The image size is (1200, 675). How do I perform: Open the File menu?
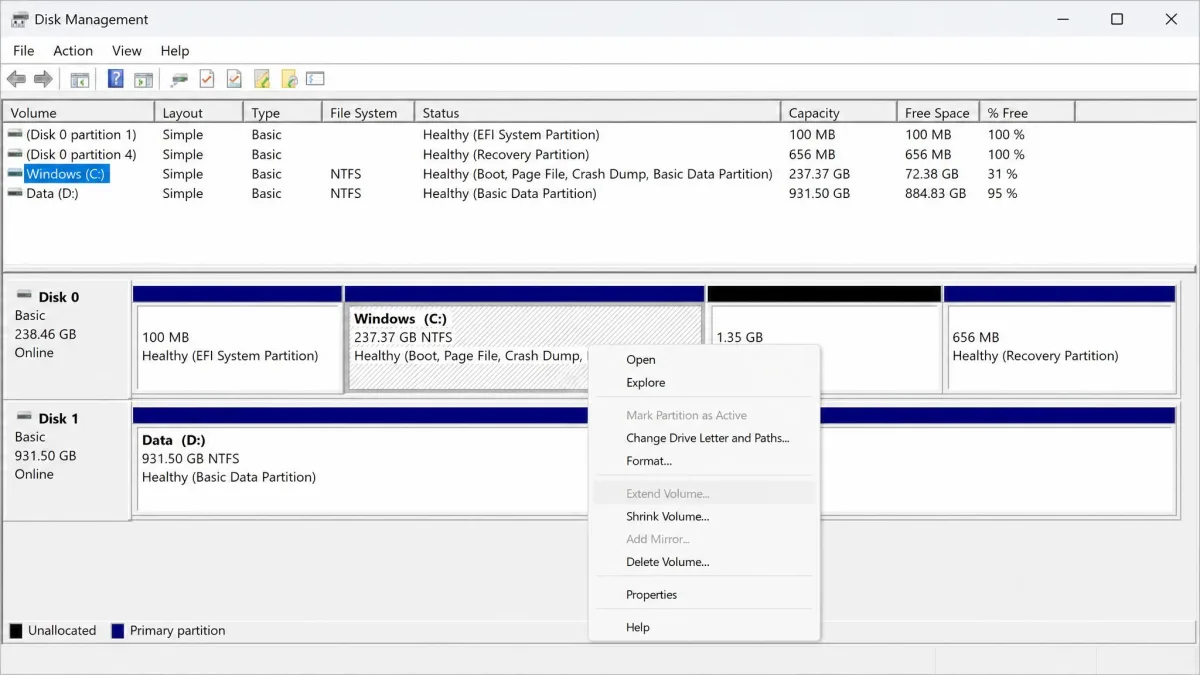pyautogui.click(x=24, y=51)
